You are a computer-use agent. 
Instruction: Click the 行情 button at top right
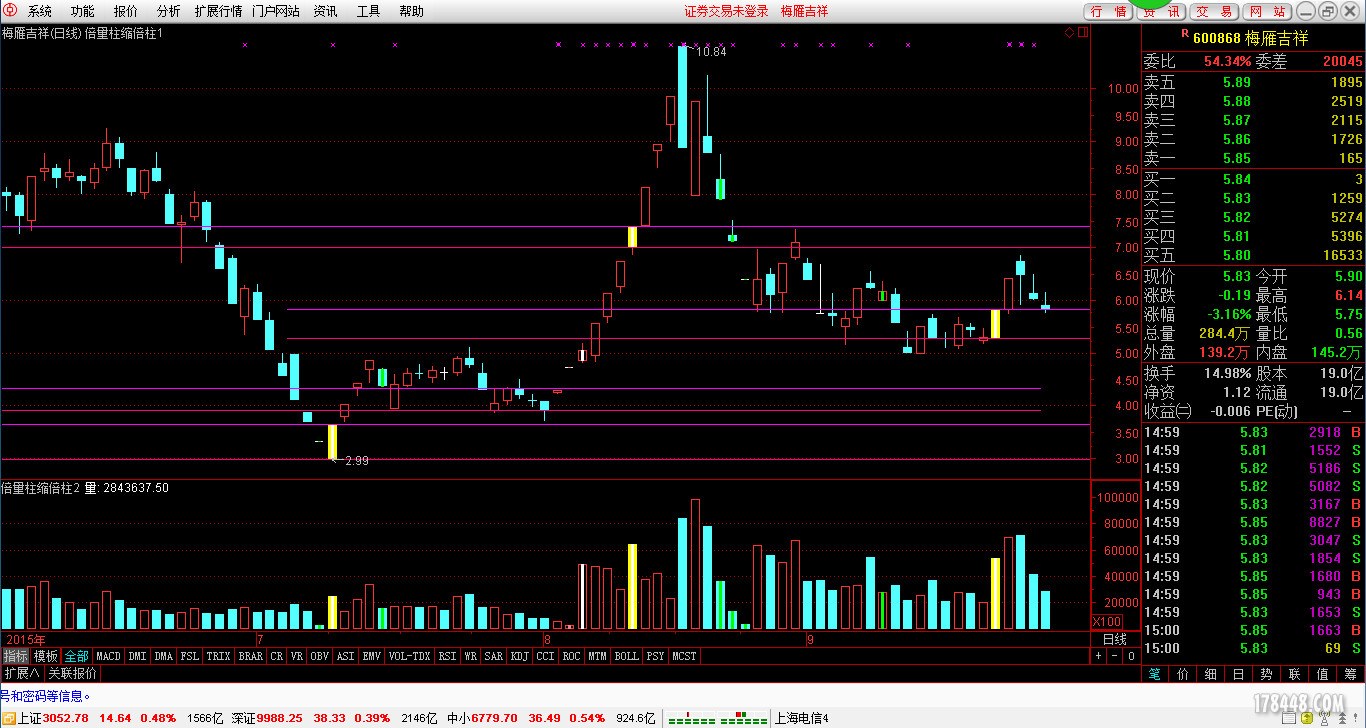tap(1108, 11)
